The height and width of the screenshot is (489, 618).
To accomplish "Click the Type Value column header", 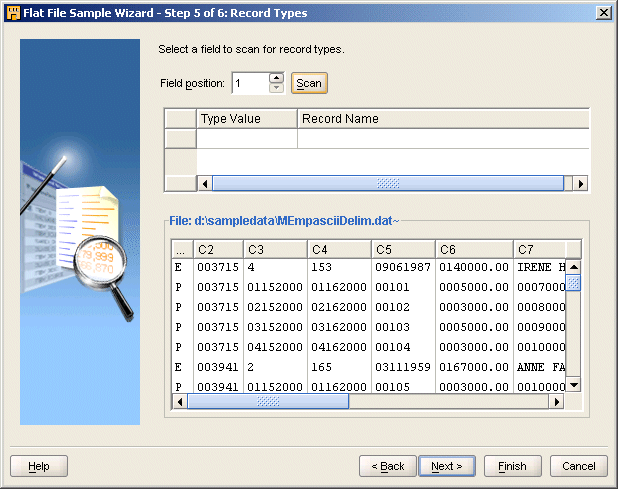I will [247, 119].
